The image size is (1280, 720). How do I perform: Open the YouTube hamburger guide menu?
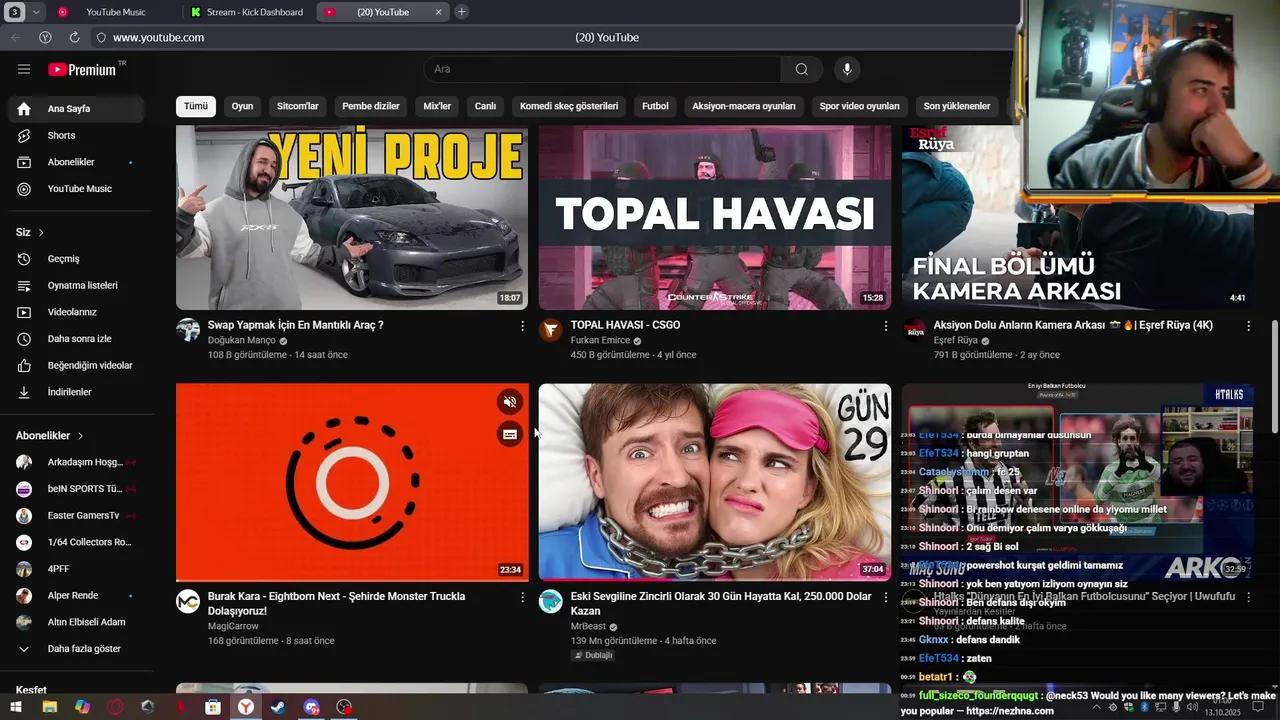coord(24,69)
